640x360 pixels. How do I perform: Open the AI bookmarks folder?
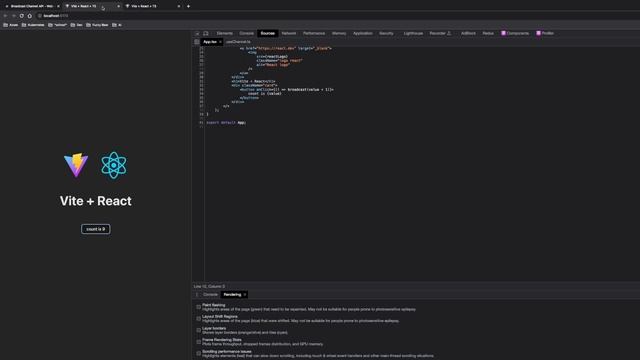tap(117, 25)
